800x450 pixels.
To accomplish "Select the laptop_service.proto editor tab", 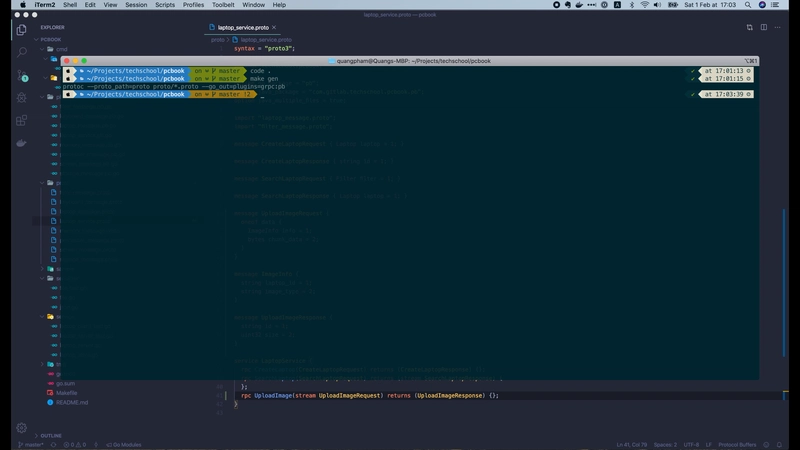I will point(242,28).
